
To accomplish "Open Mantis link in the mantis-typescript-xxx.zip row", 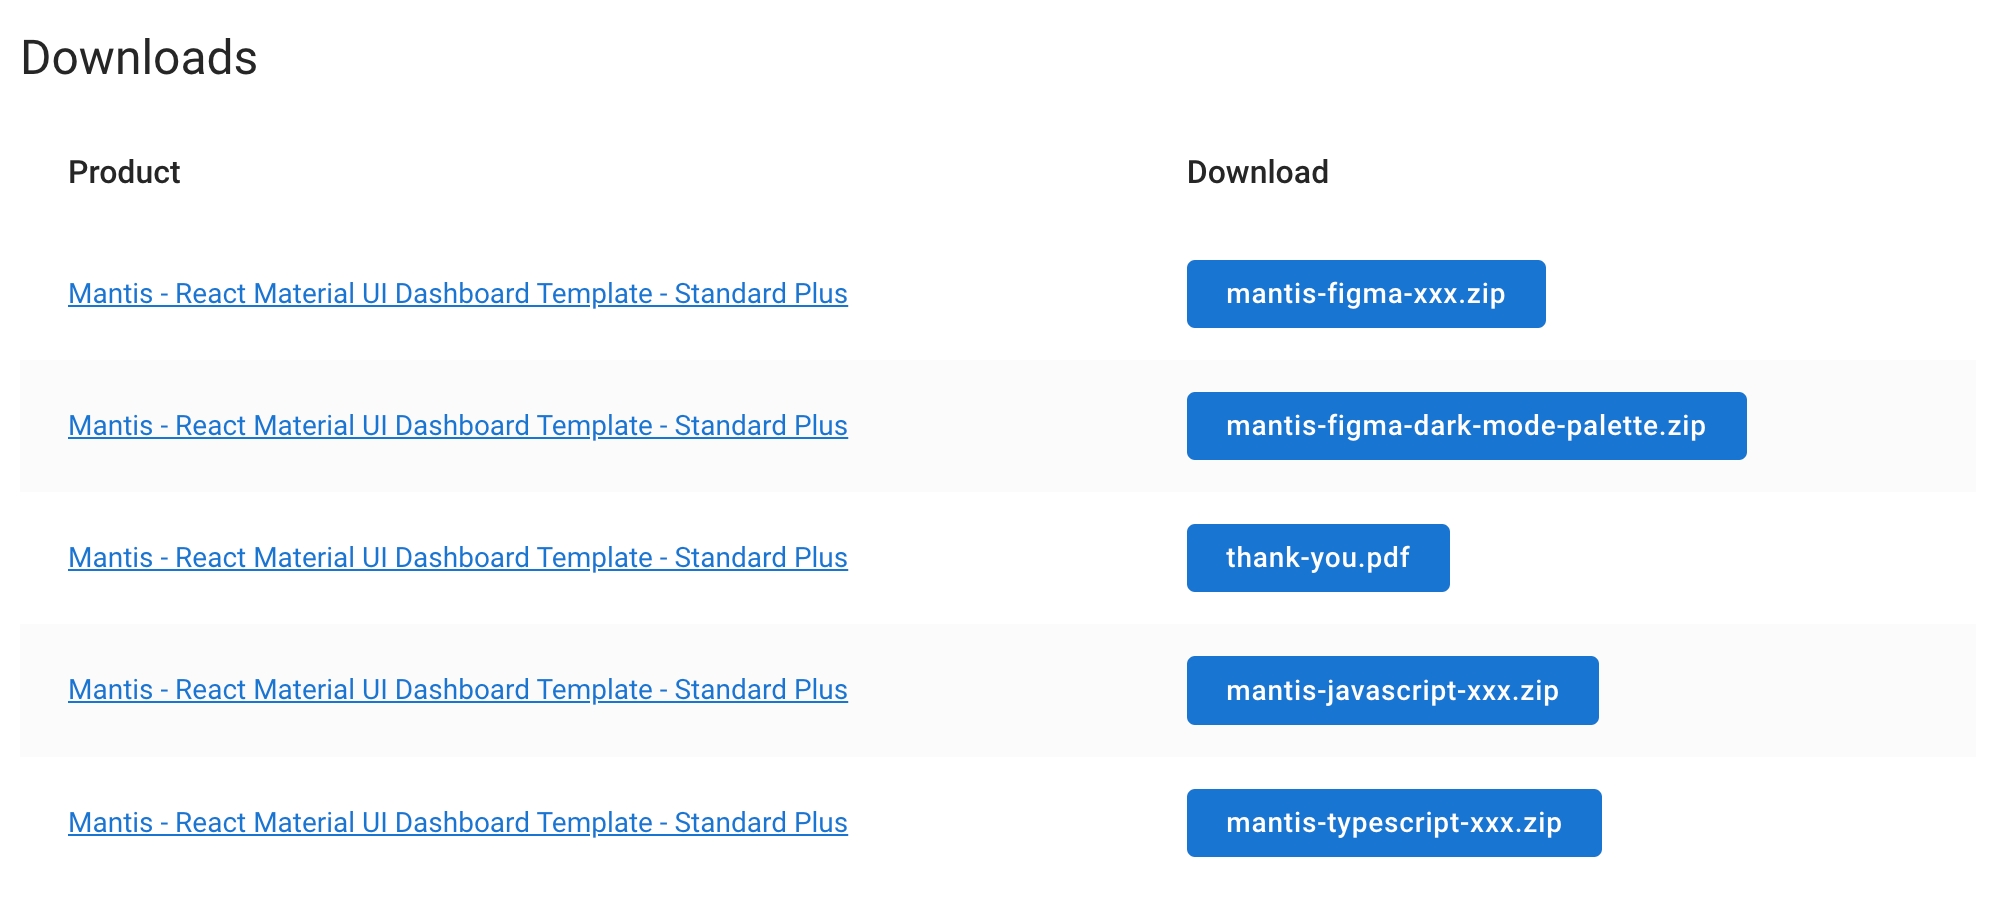I will 457,823.
